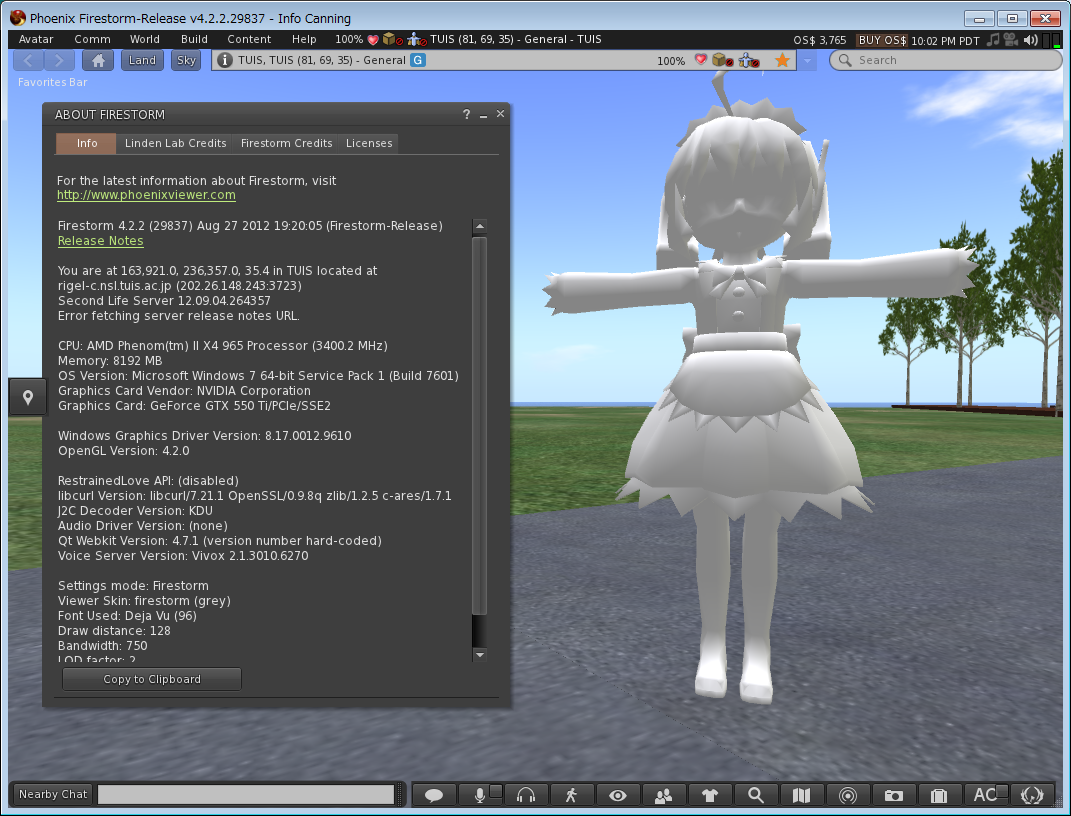Click the 'Memory: 8192 MB' line

(110, 361)
